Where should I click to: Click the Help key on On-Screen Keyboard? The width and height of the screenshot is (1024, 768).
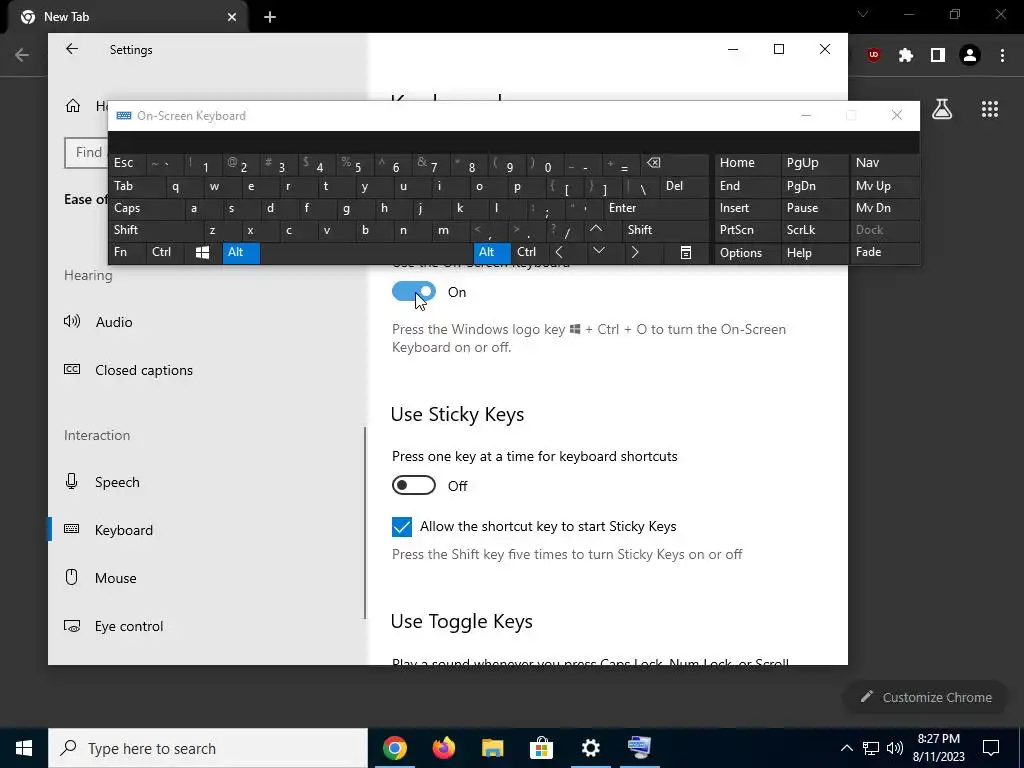[815, 253]
